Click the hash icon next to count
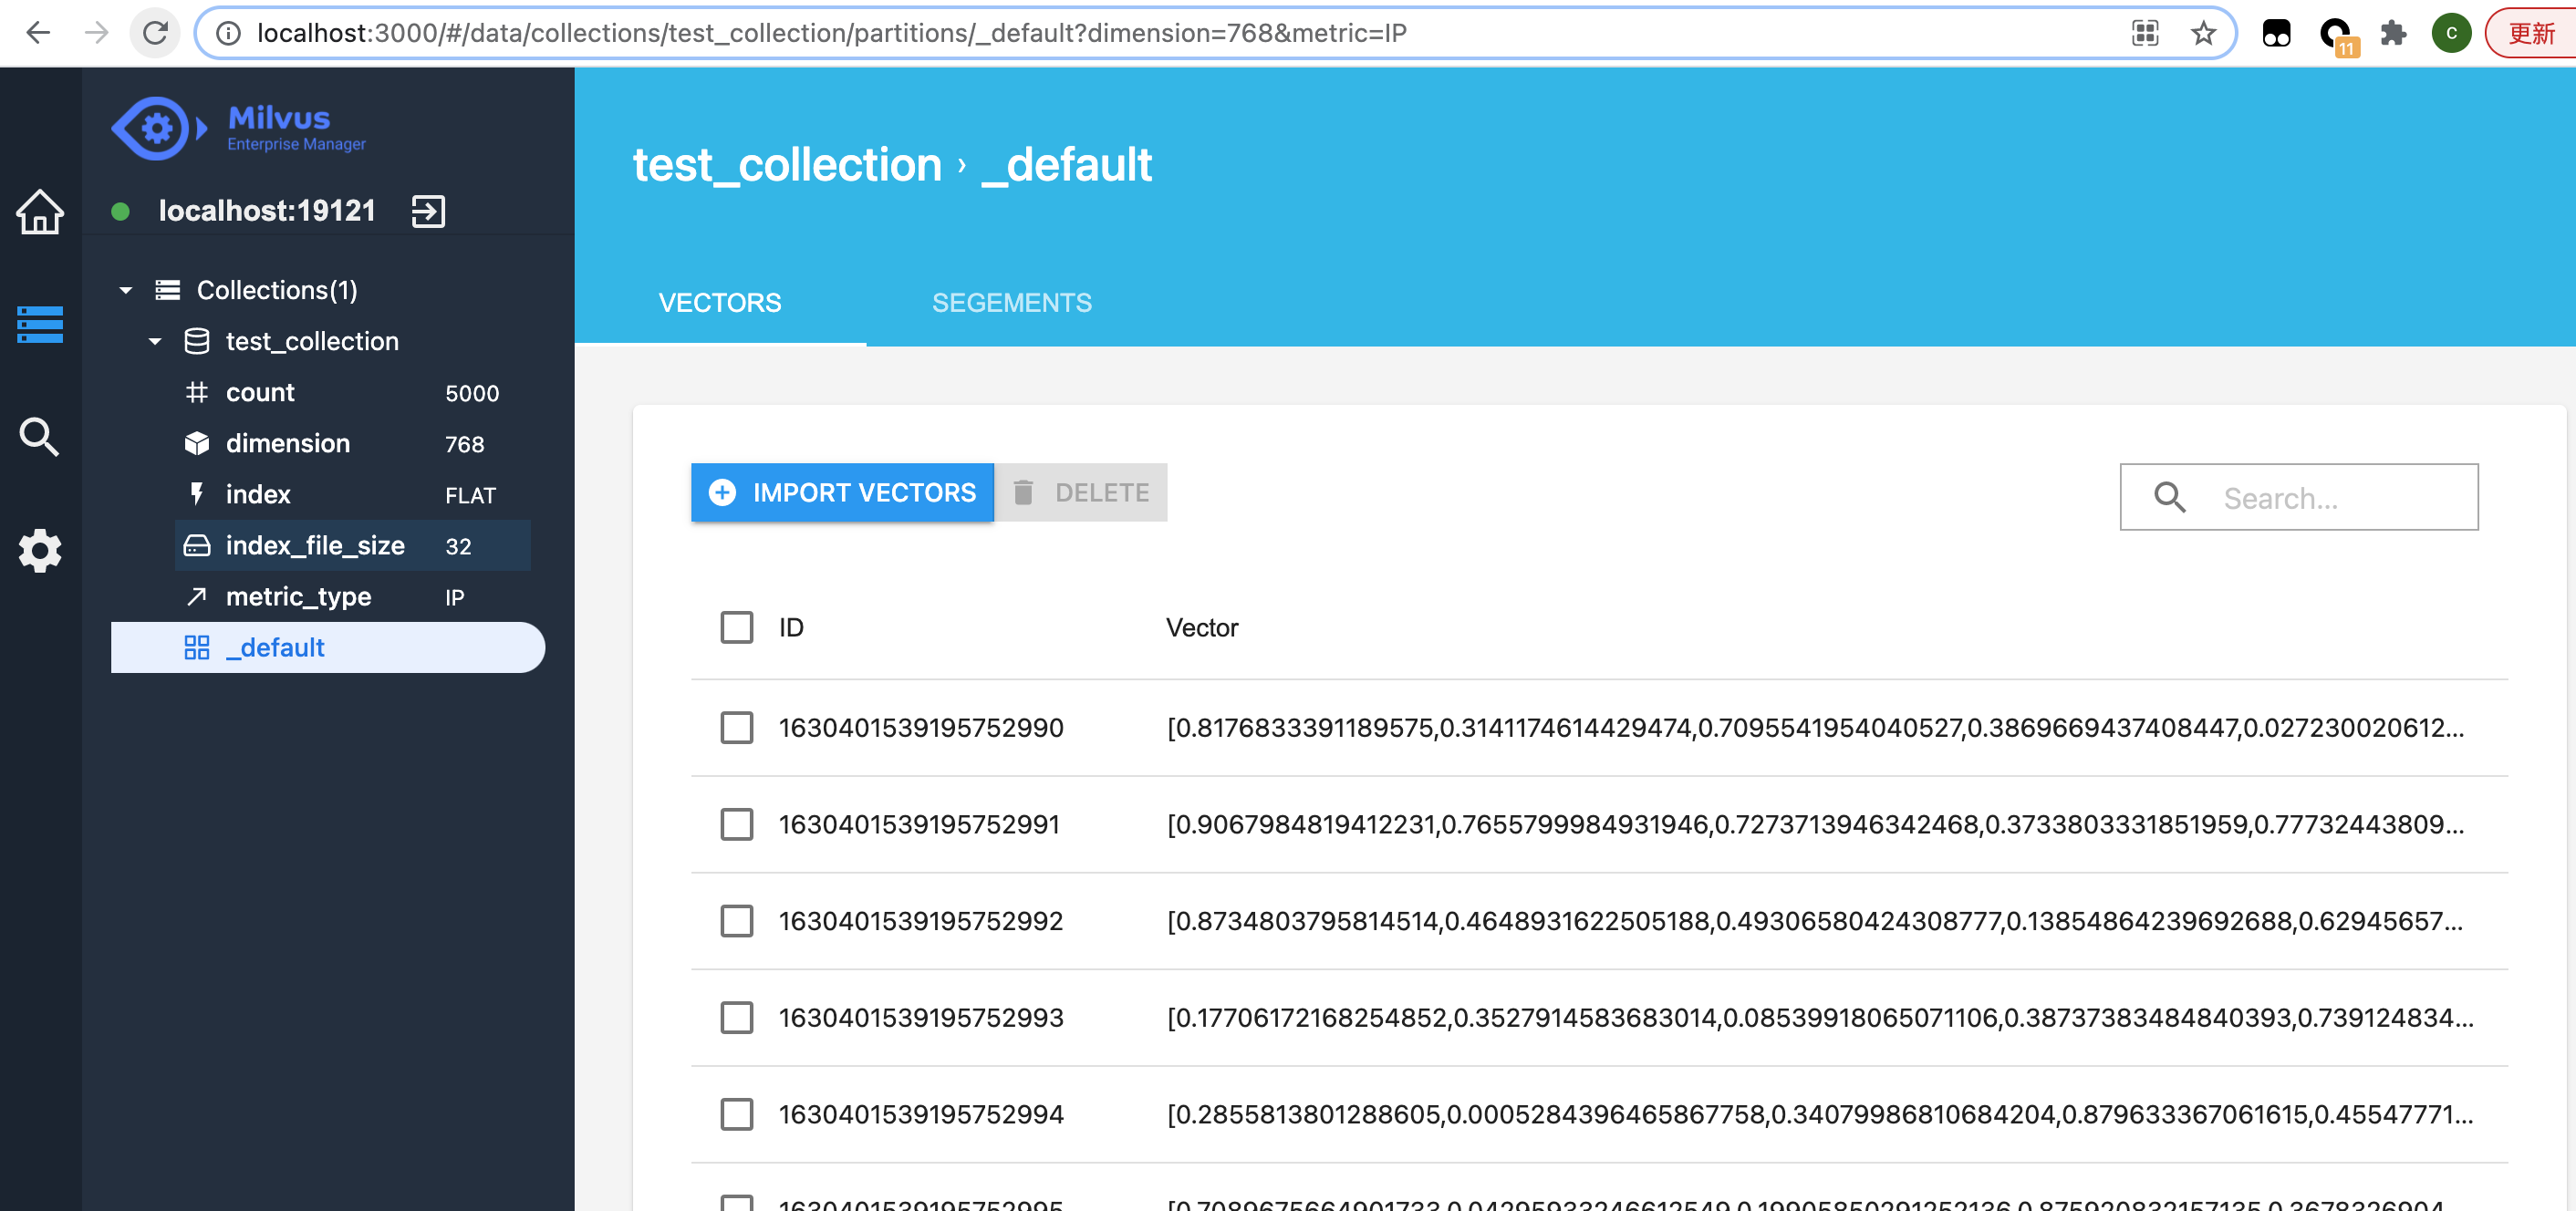Viewport: 2576px width, 1211px height. (197, 392)
